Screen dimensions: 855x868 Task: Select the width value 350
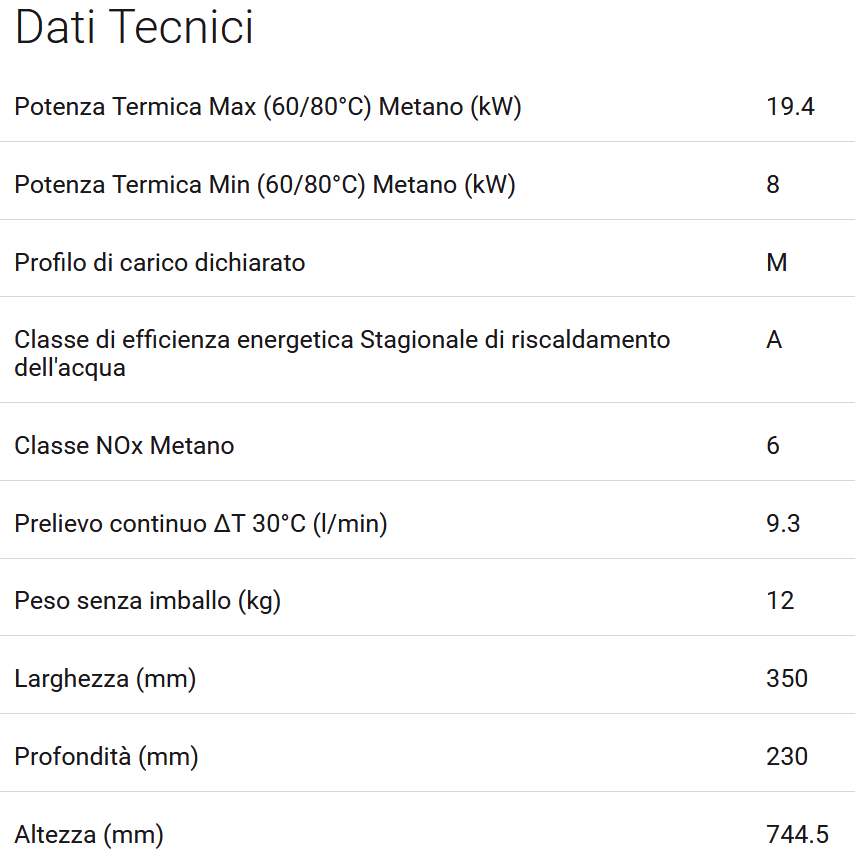[787, 679]
